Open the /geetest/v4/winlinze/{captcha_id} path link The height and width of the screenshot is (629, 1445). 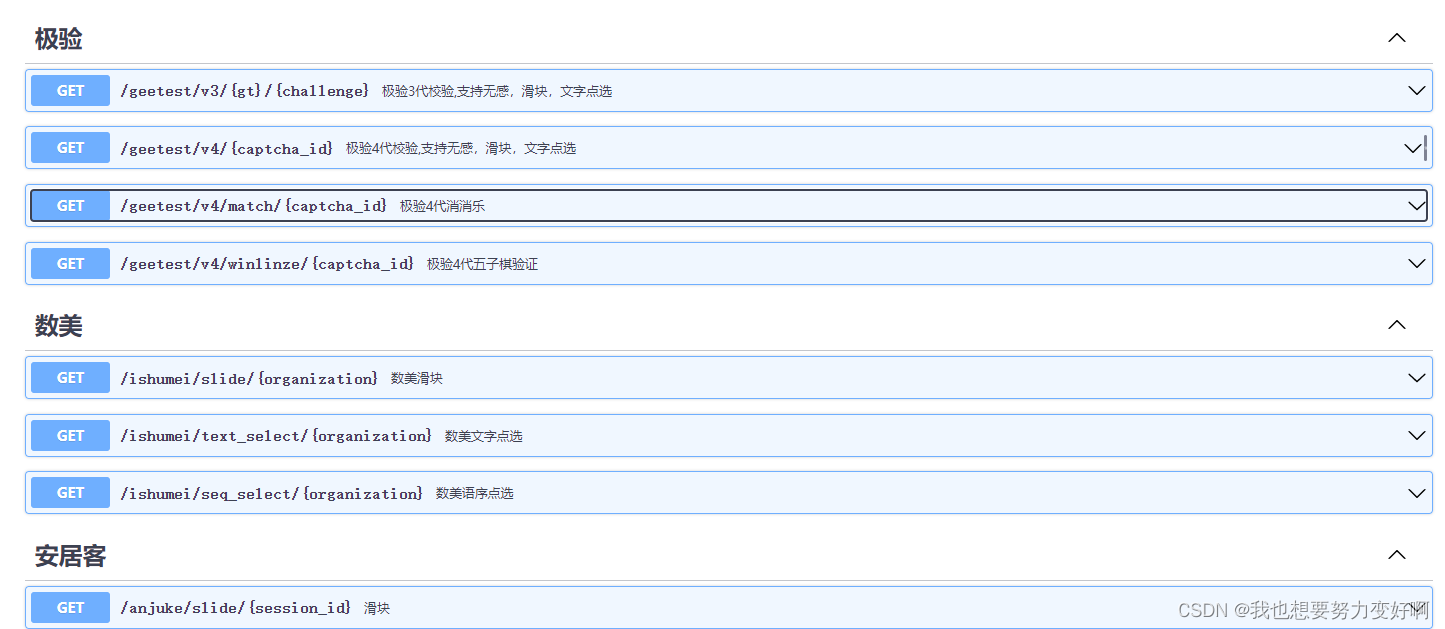[267, 264]
